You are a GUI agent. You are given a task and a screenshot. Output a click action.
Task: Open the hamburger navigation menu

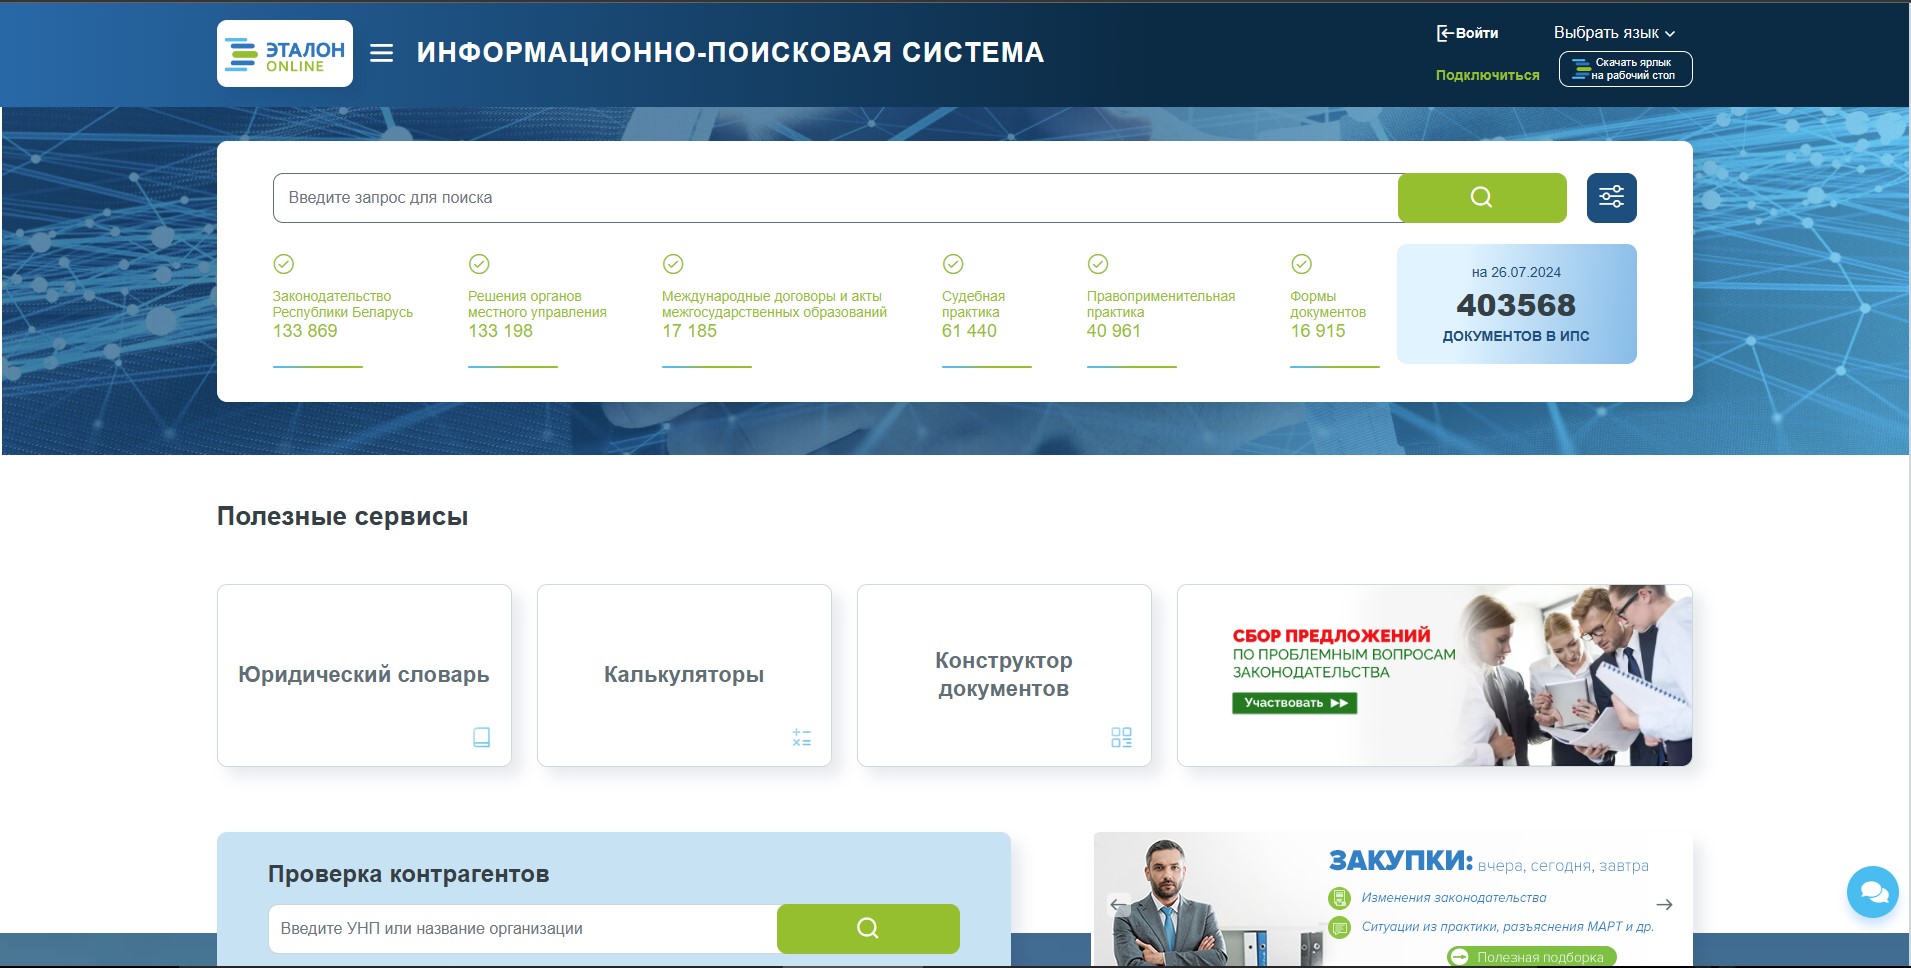click(x=381, y=53)
